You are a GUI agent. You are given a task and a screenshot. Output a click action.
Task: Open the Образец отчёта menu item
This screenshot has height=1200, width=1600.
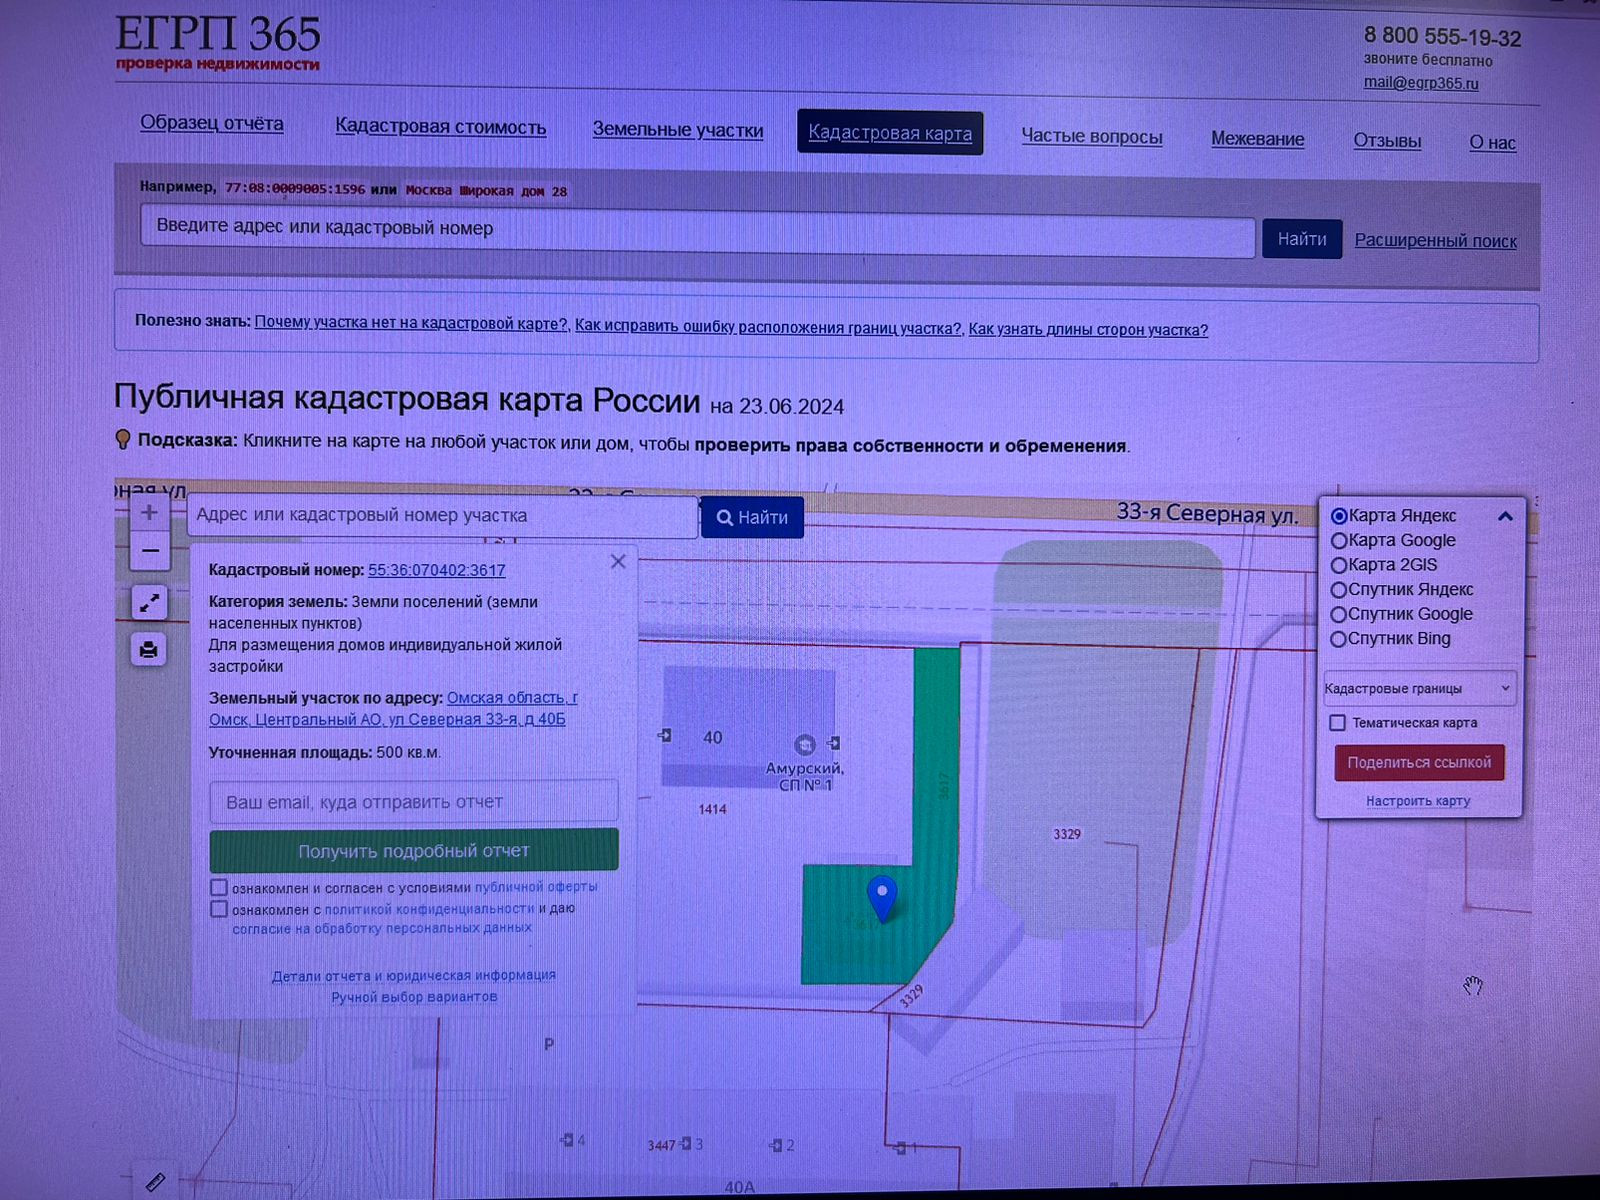click(x=212, y=123)
